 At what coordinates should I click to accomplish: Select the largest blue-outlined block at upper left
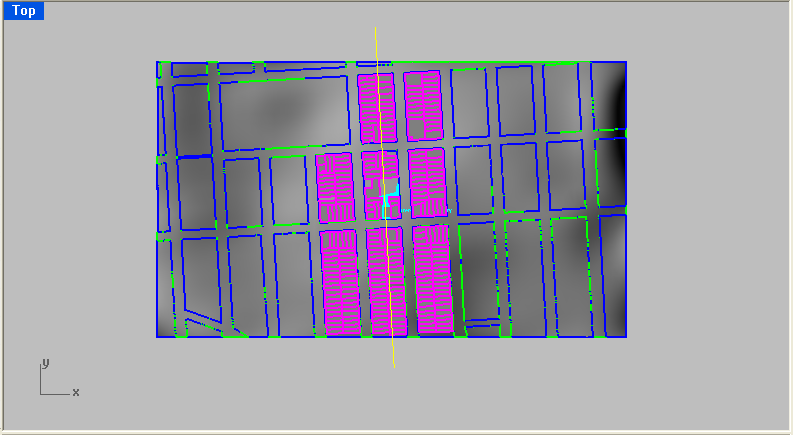[x=285, y=113]
